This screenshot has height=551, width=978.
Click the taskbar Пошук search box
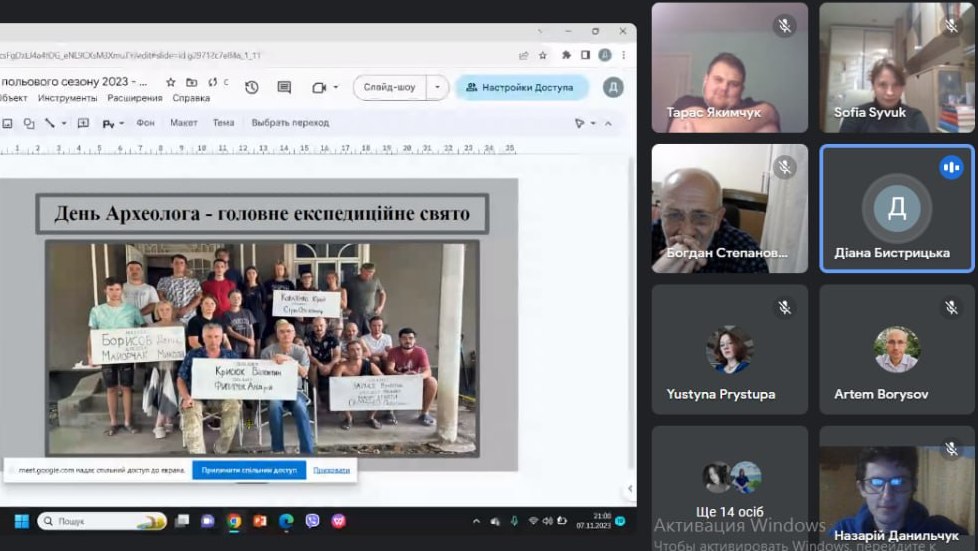(x=102, y=521)
